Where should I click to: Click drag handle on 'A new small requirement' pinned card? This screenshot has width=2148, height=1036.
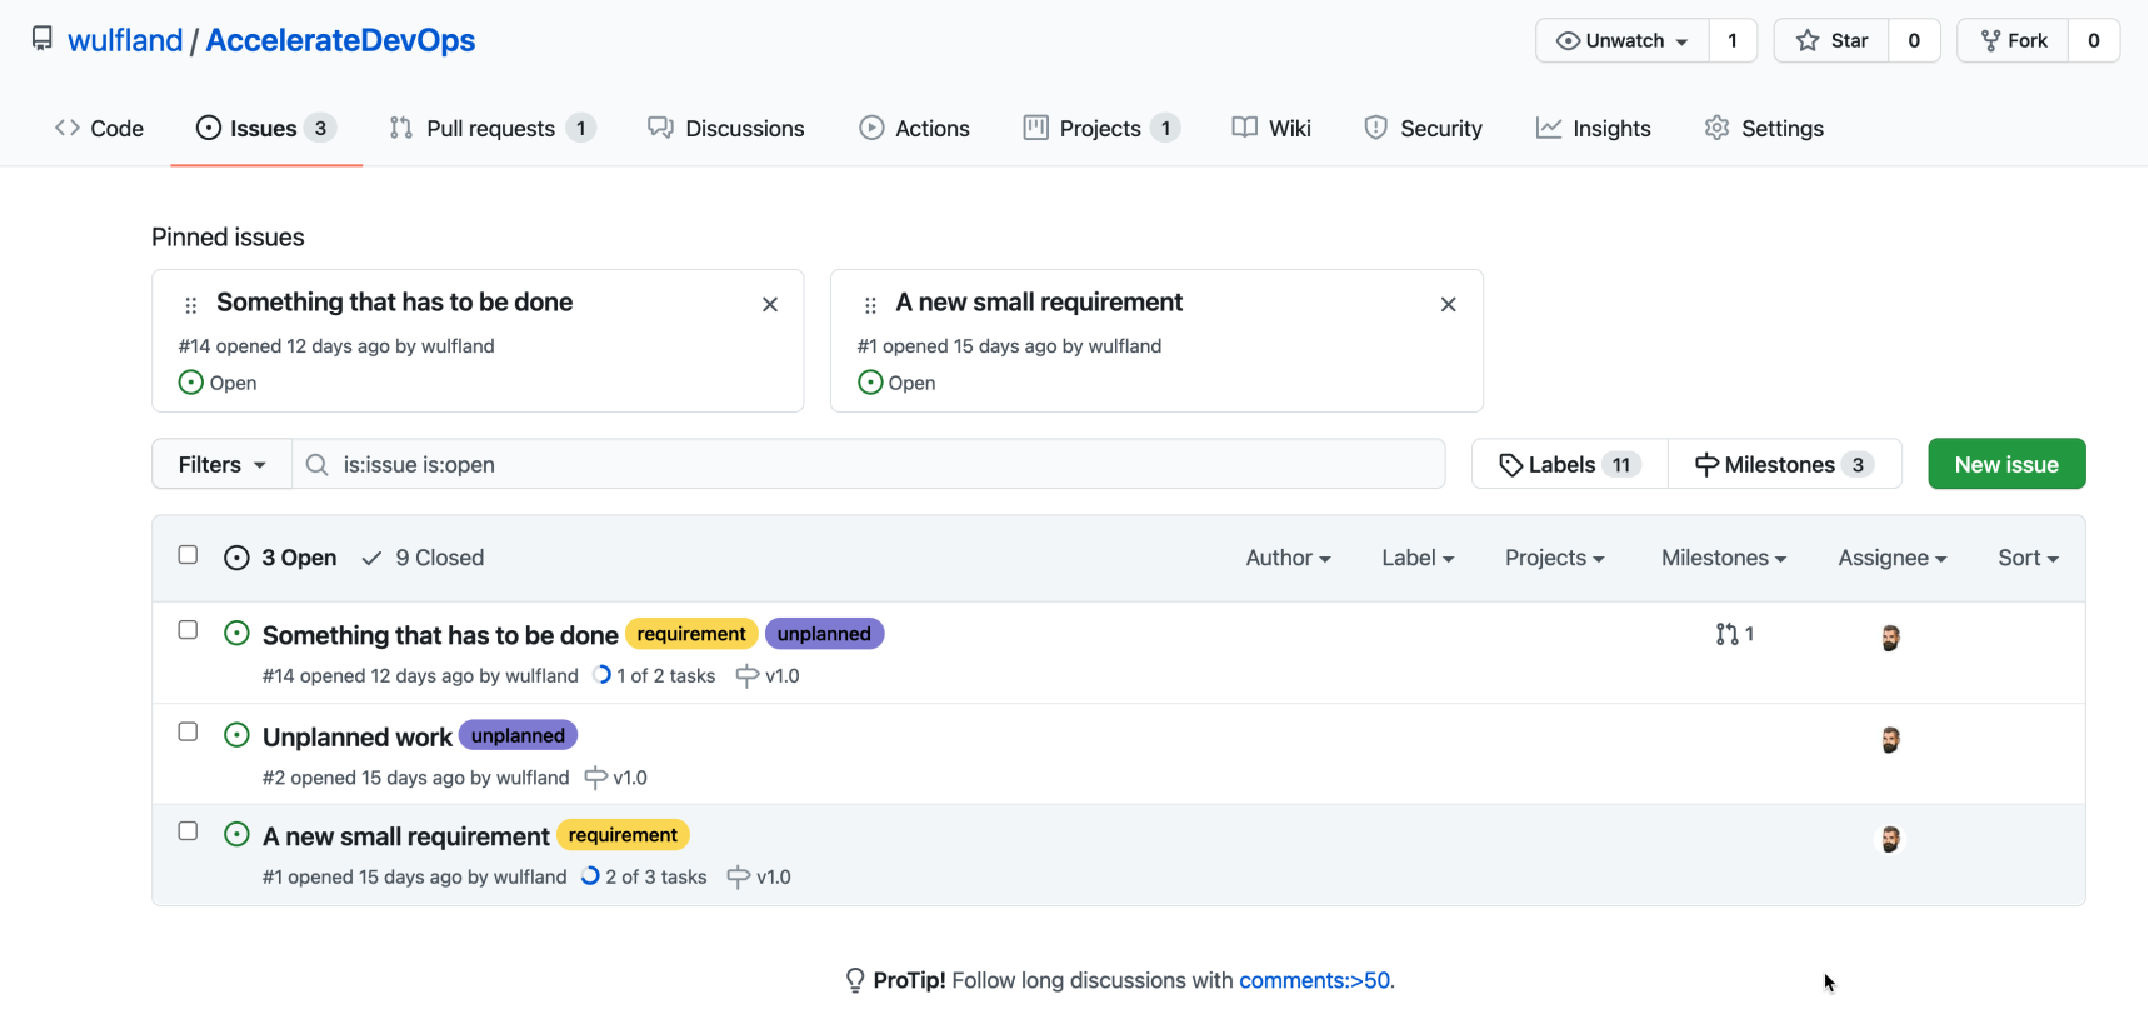(x=870, y=305)
